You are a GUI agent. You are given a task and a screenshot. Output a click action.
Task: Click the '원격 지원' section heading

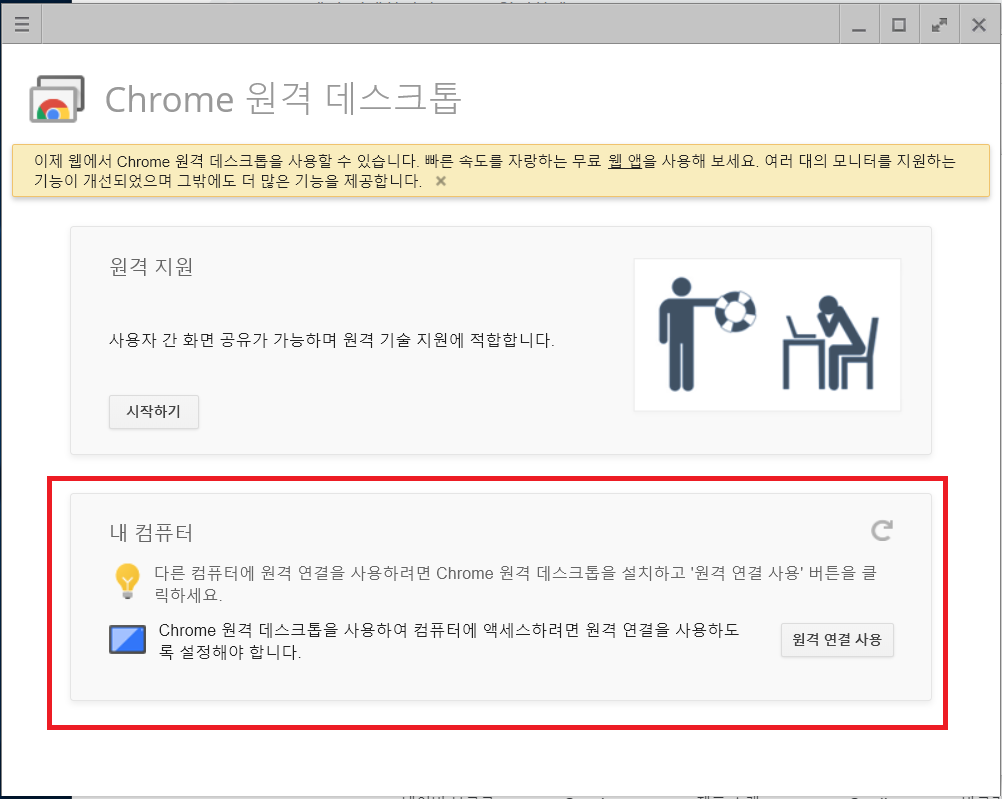(x=151, y=267)
